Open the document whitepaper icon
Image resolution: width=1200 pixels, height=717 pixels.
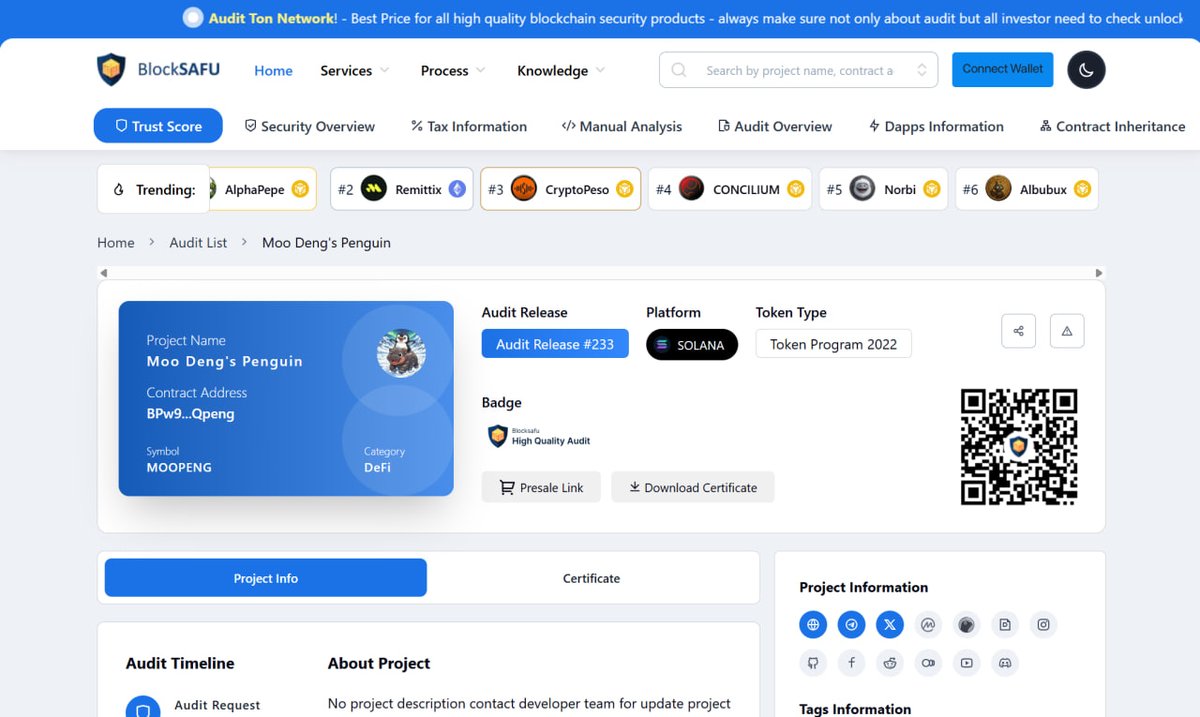point(1005,625)
